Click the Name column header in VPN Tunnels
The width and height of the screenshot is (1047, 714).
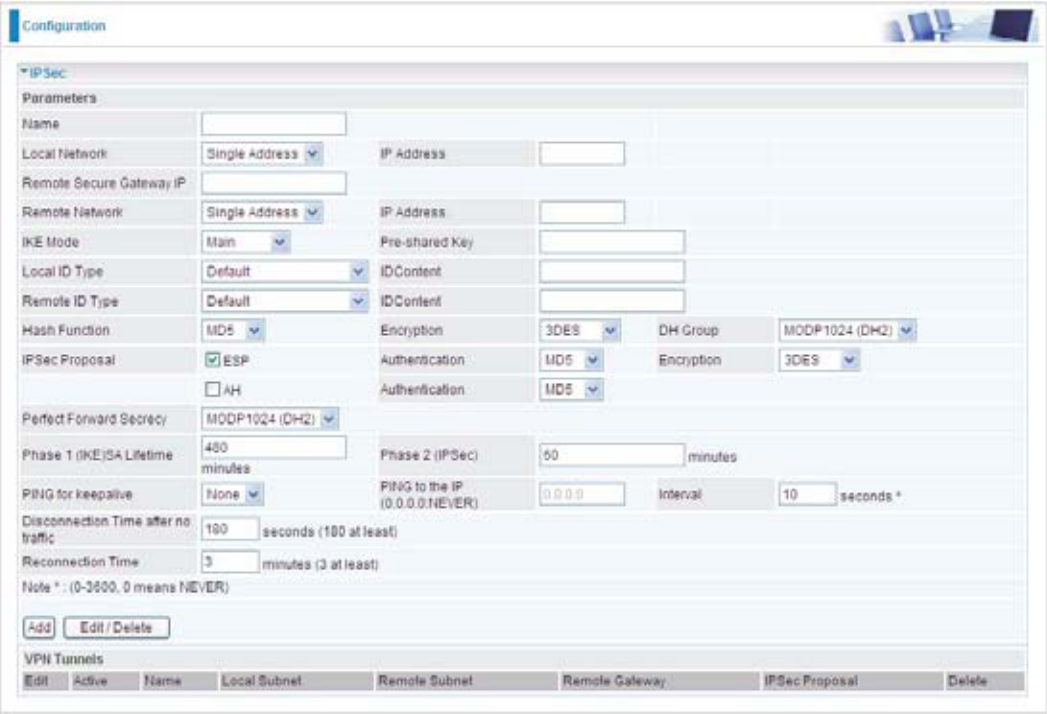click(163, 681)
